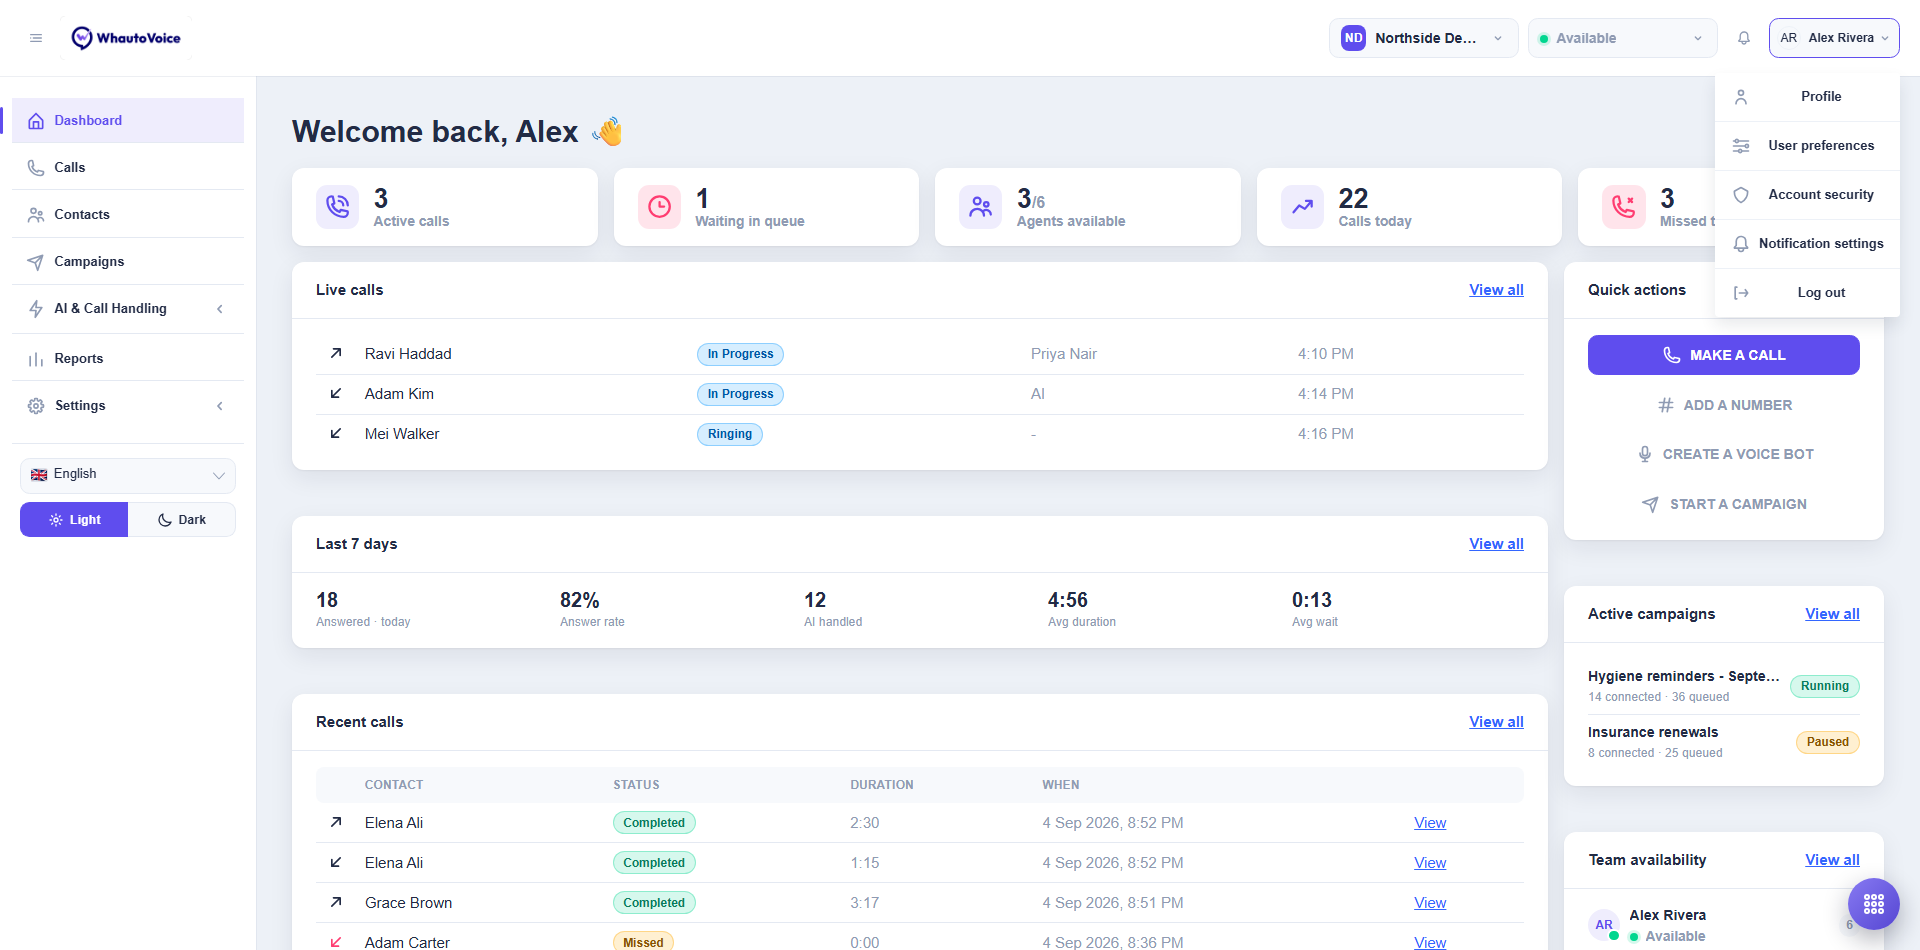
Task: Click the Active calls phone icon
Action: point(338,207)
